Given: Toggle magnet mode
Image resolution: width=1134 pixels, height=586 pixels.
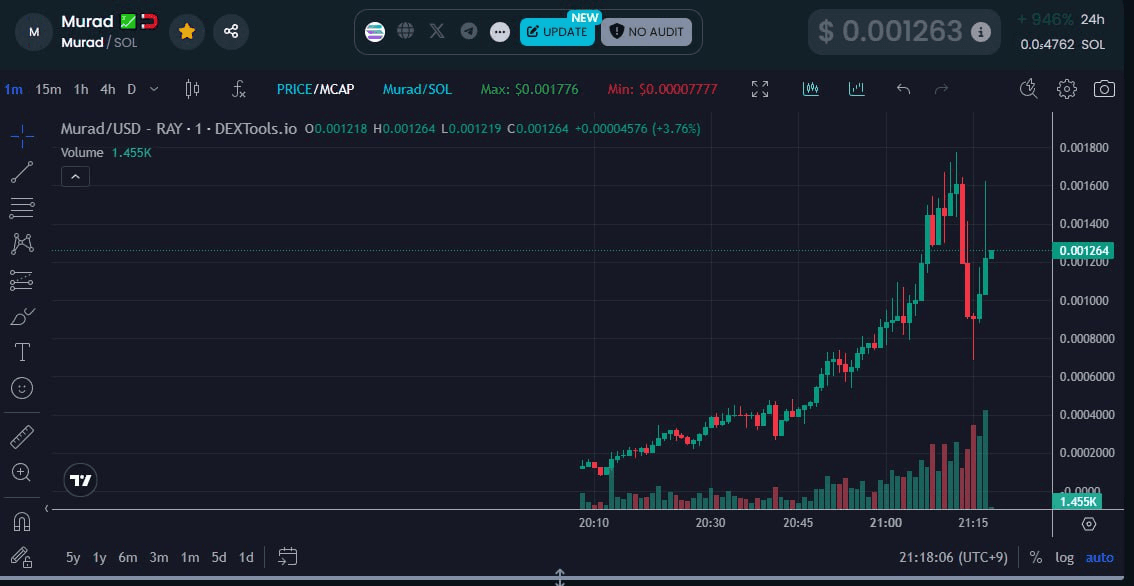Looking at the screenshot, I should (22, 522).
